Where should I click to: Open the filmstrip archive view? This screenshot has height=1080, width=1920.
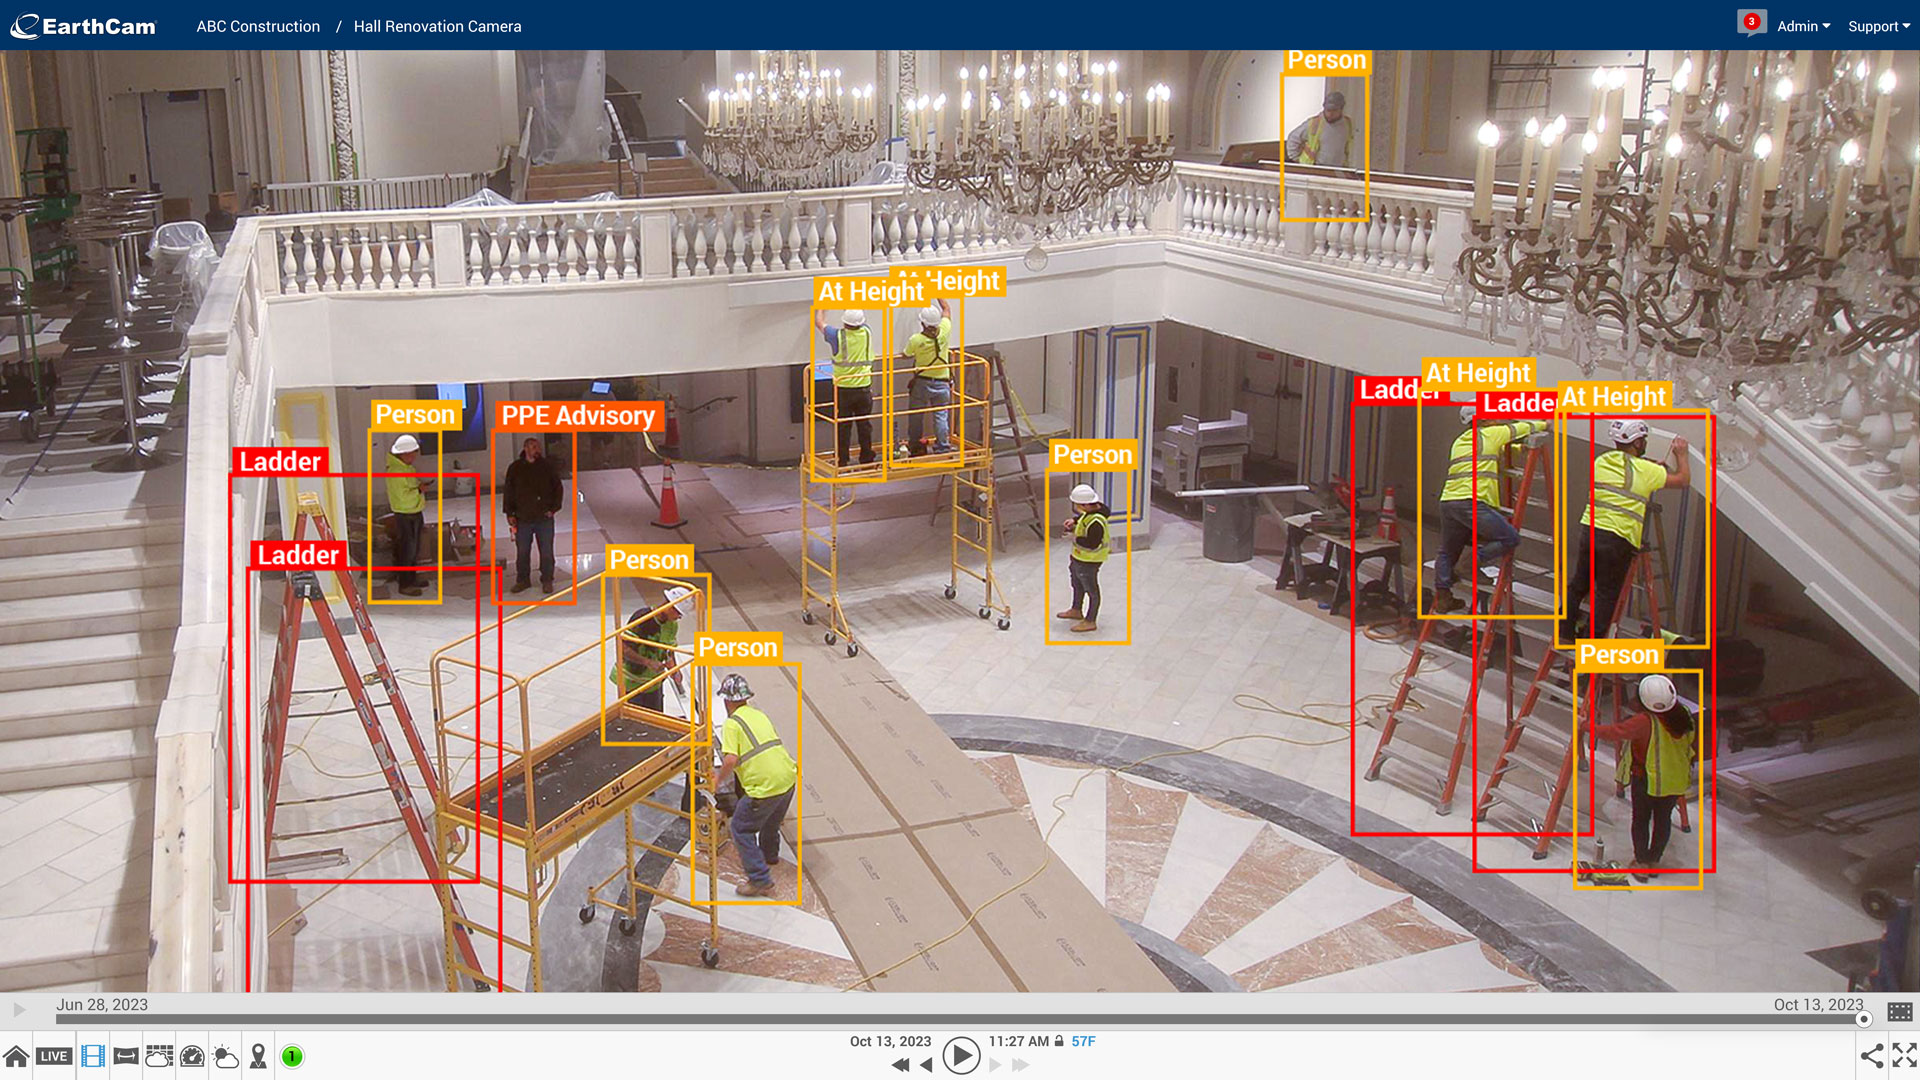tap(93, 1056)
